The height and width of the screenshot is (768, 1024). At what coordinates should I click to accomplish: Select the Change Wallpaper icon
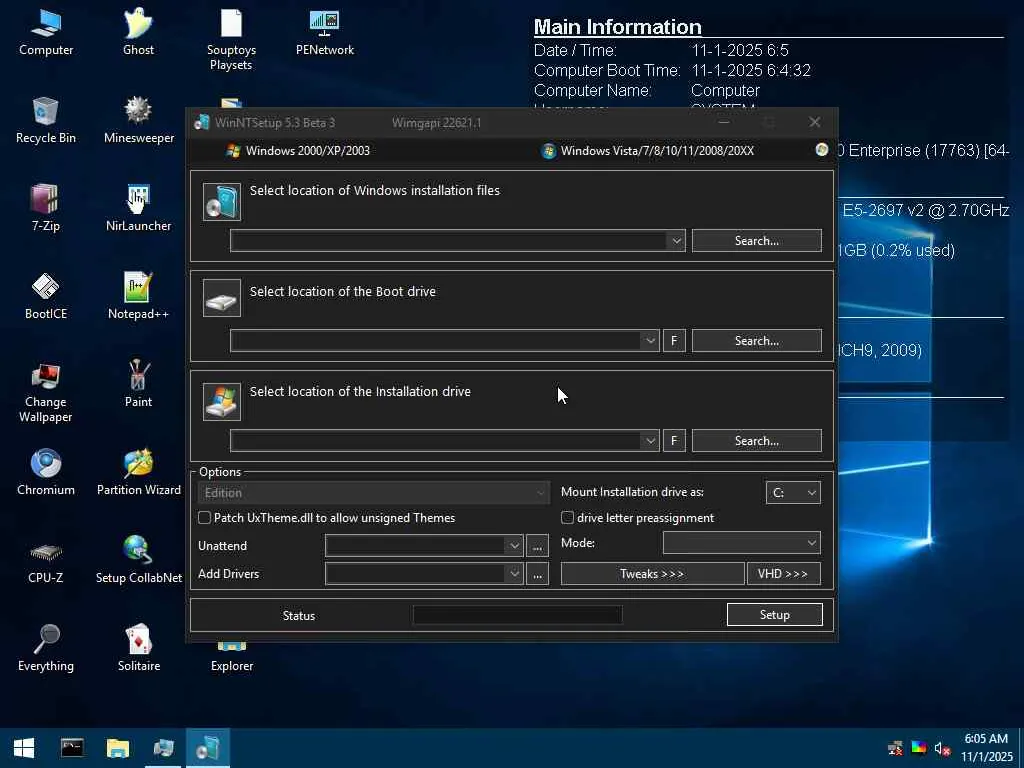[x=46, y=392]
